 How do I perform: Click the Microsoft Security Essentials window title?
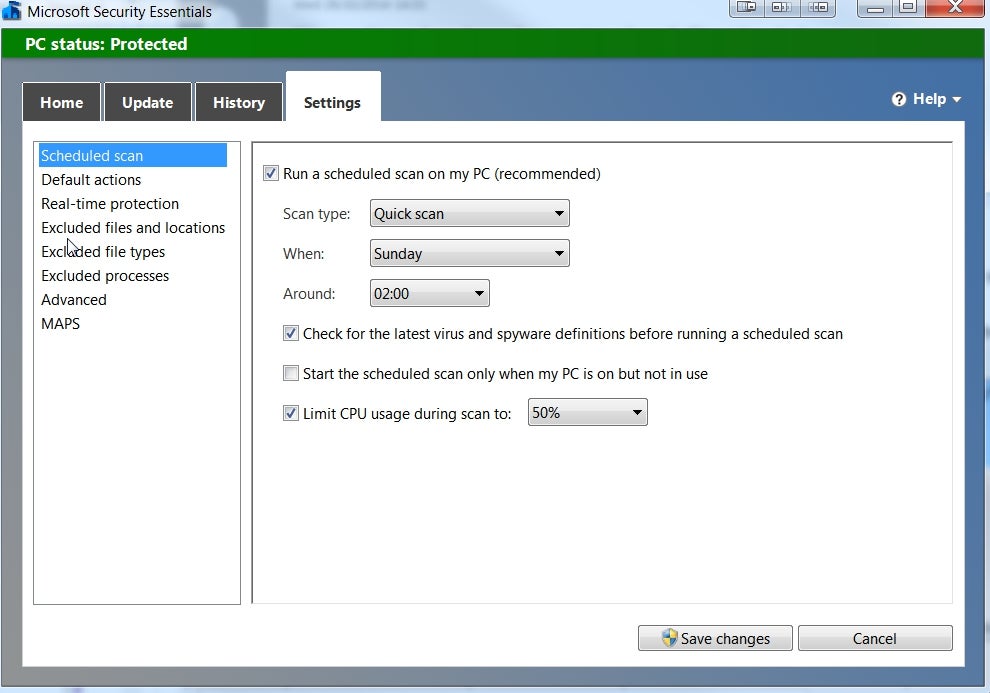119,11
